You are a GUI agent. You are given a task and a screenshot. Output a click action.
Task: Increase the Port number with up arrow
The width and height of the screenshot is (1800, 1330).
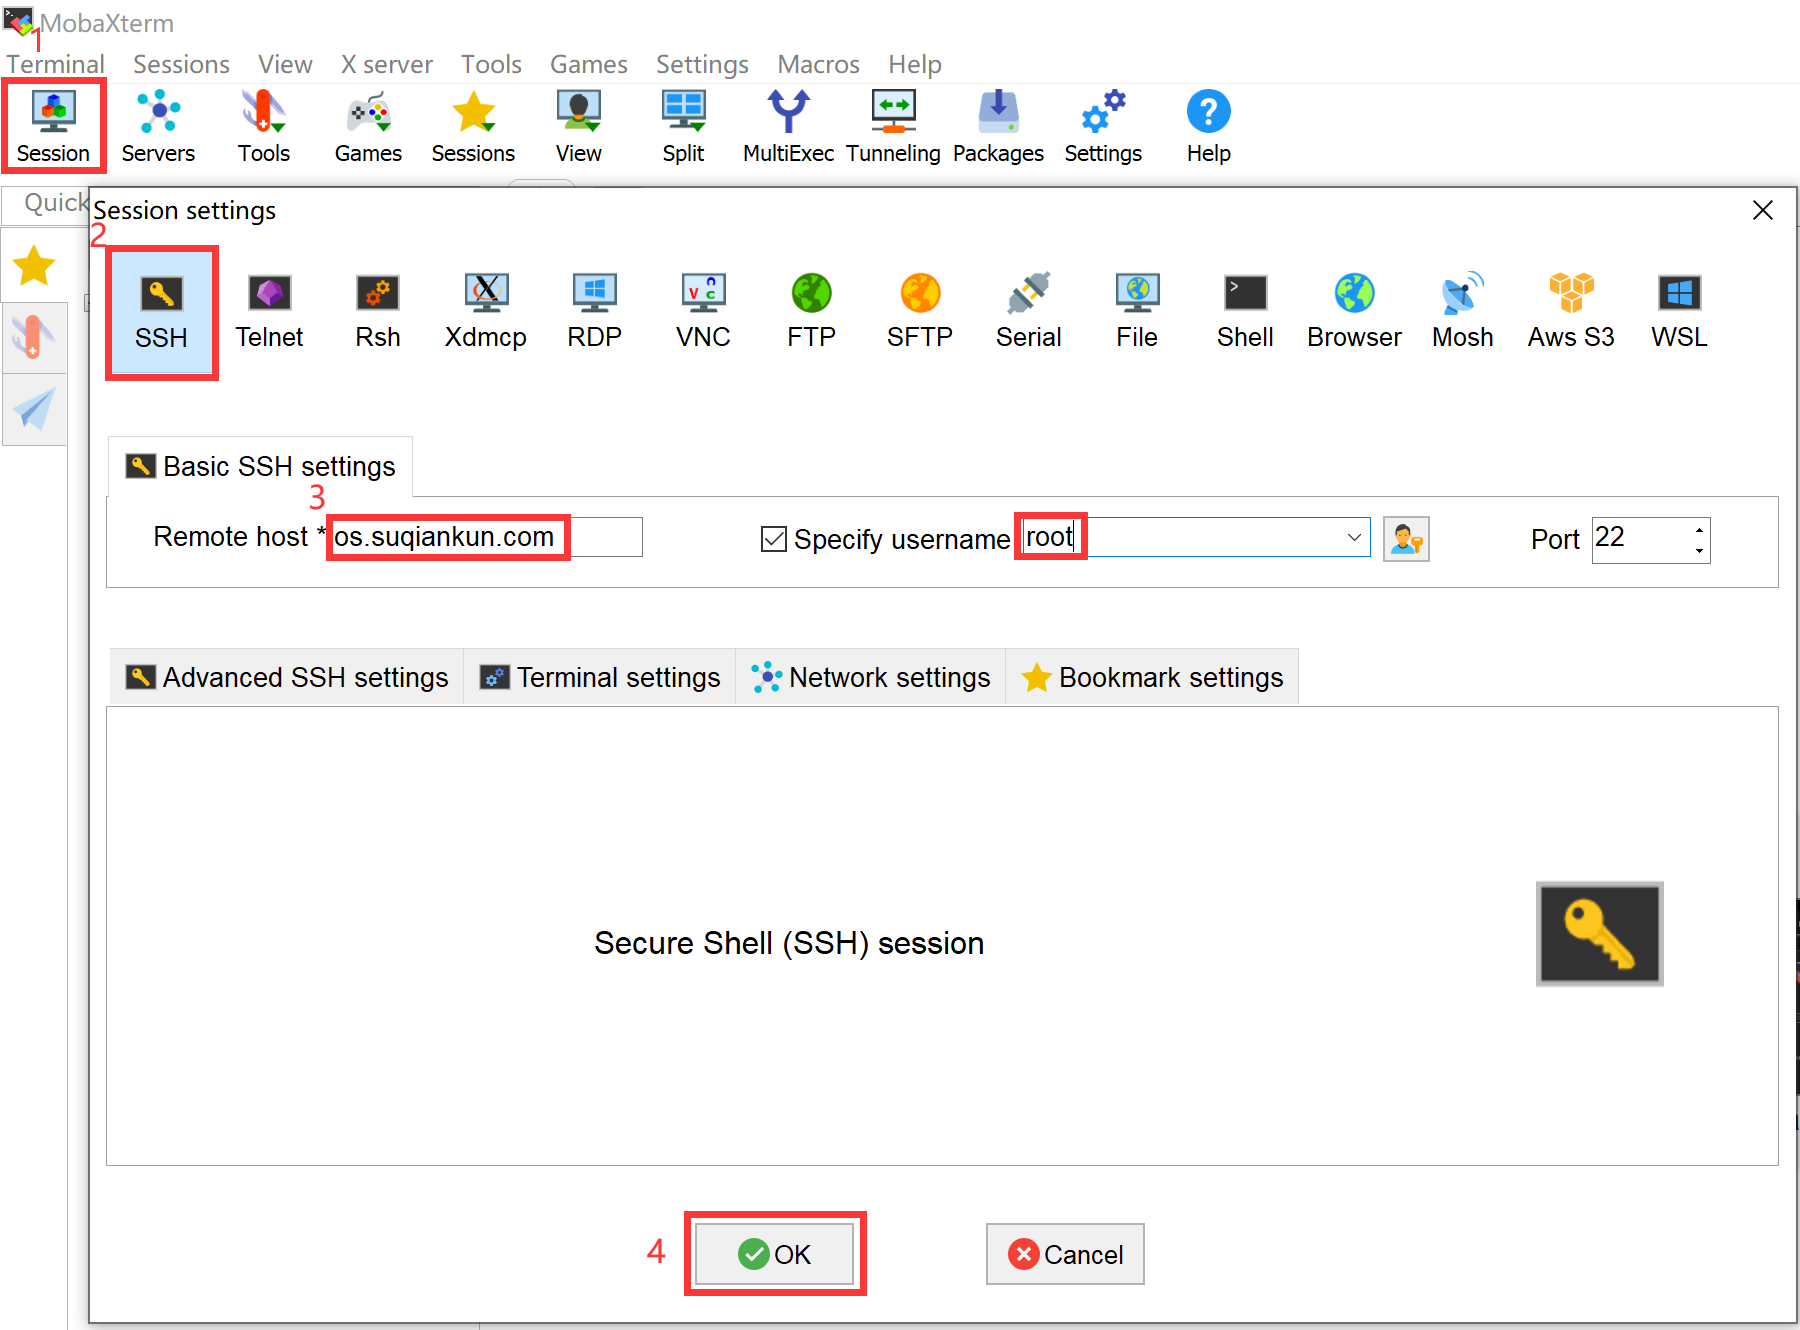(x=1699, y=528)
